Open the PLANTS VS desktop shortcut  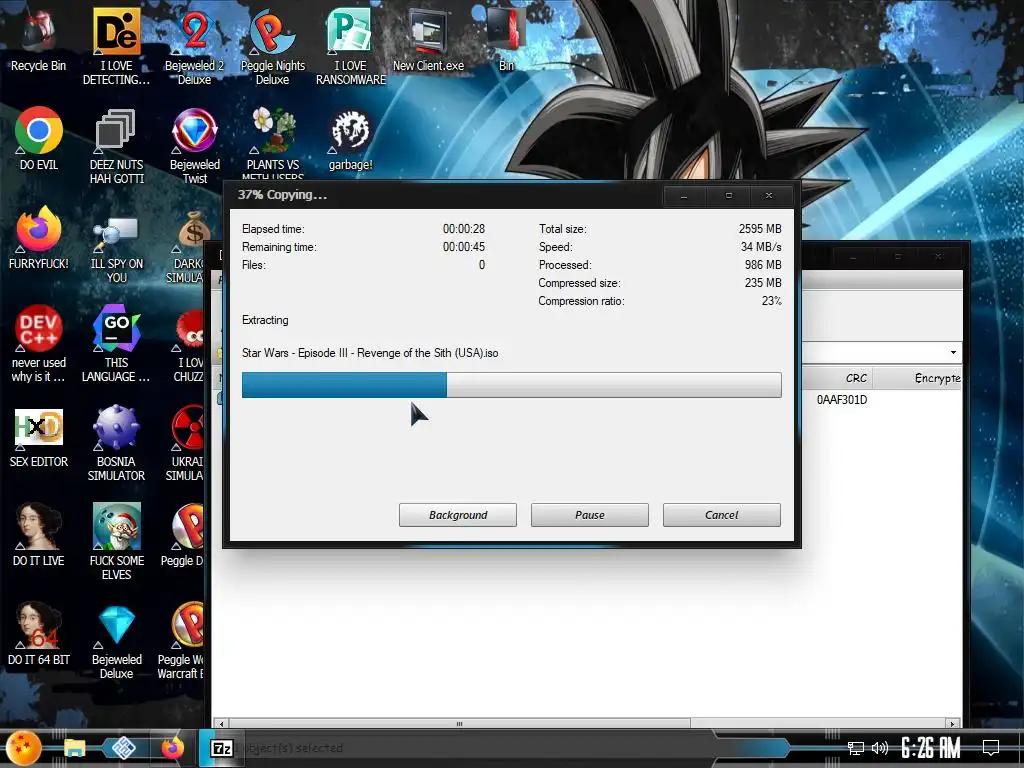point(273,142)
